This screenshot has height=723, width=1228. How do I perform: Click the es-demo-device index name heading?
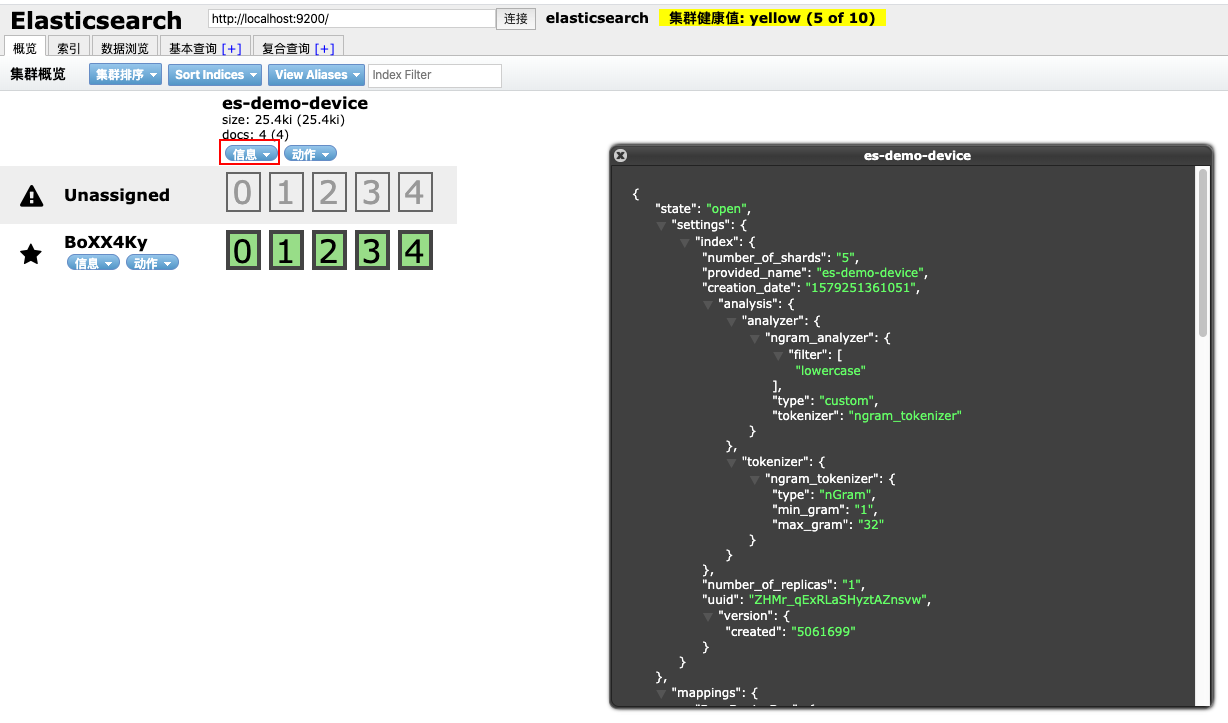pos(295,103)
